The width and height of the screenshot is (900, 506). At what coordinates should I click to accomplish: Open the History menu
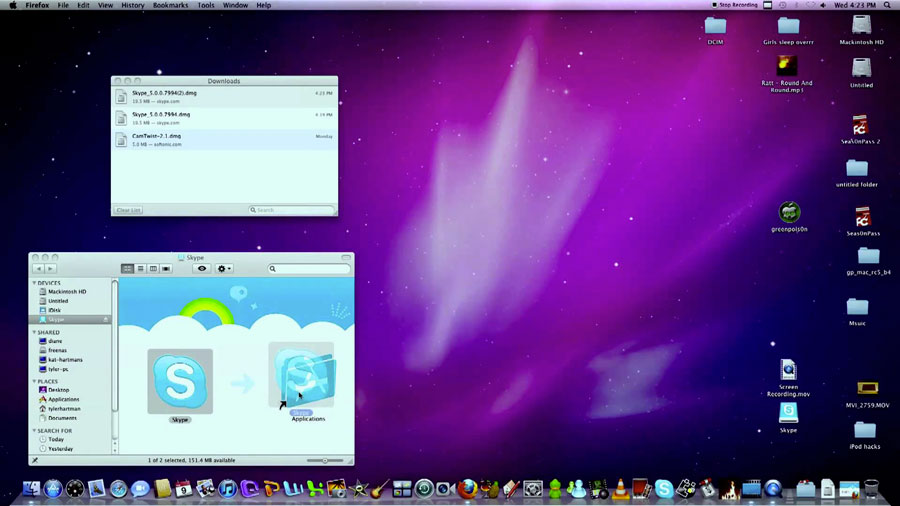(133, 5)
